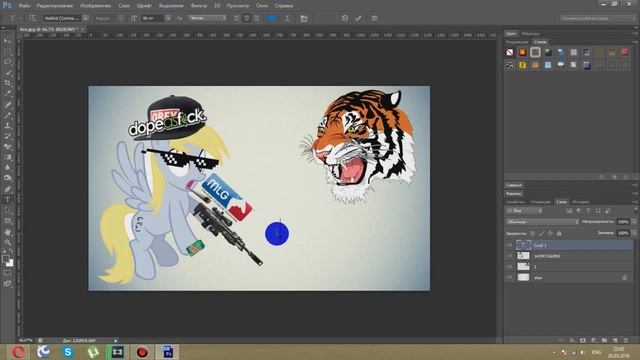Select the Zoom tool
Screen dimensions: 640x360
click(x=7, y=242)
